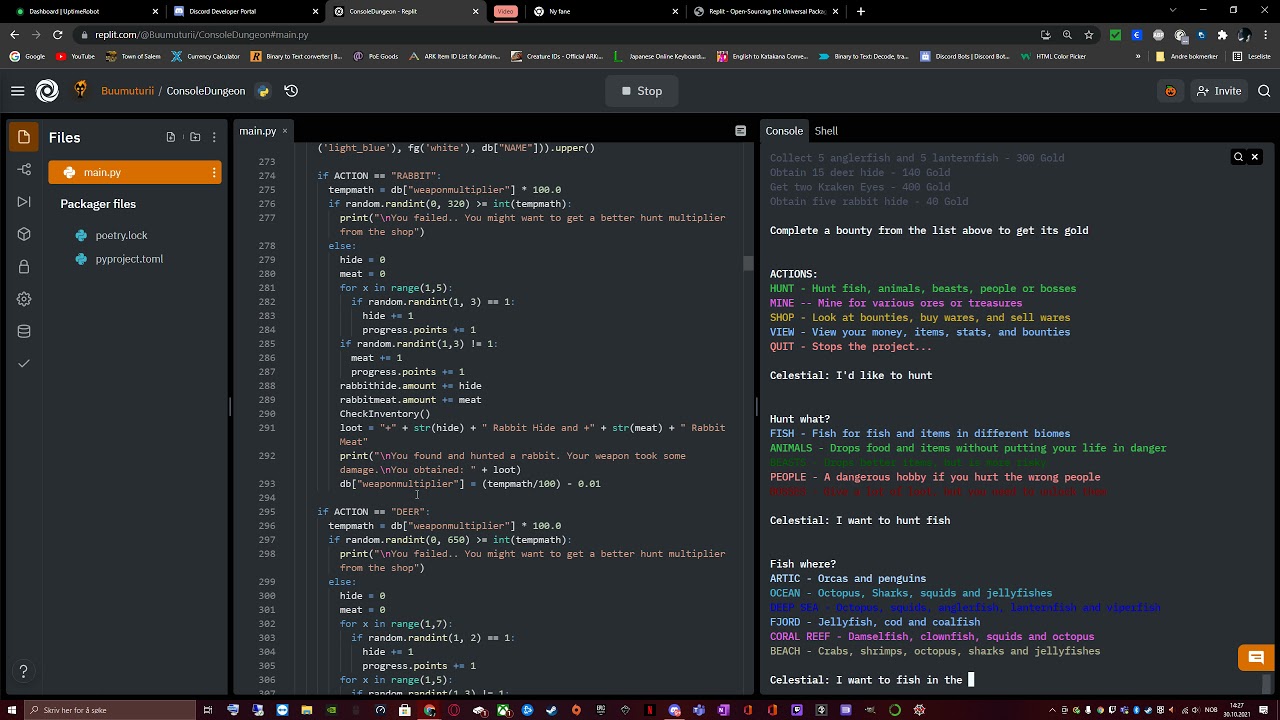Open the Andre bokmerker bookmarks folder

[1189, 57]
